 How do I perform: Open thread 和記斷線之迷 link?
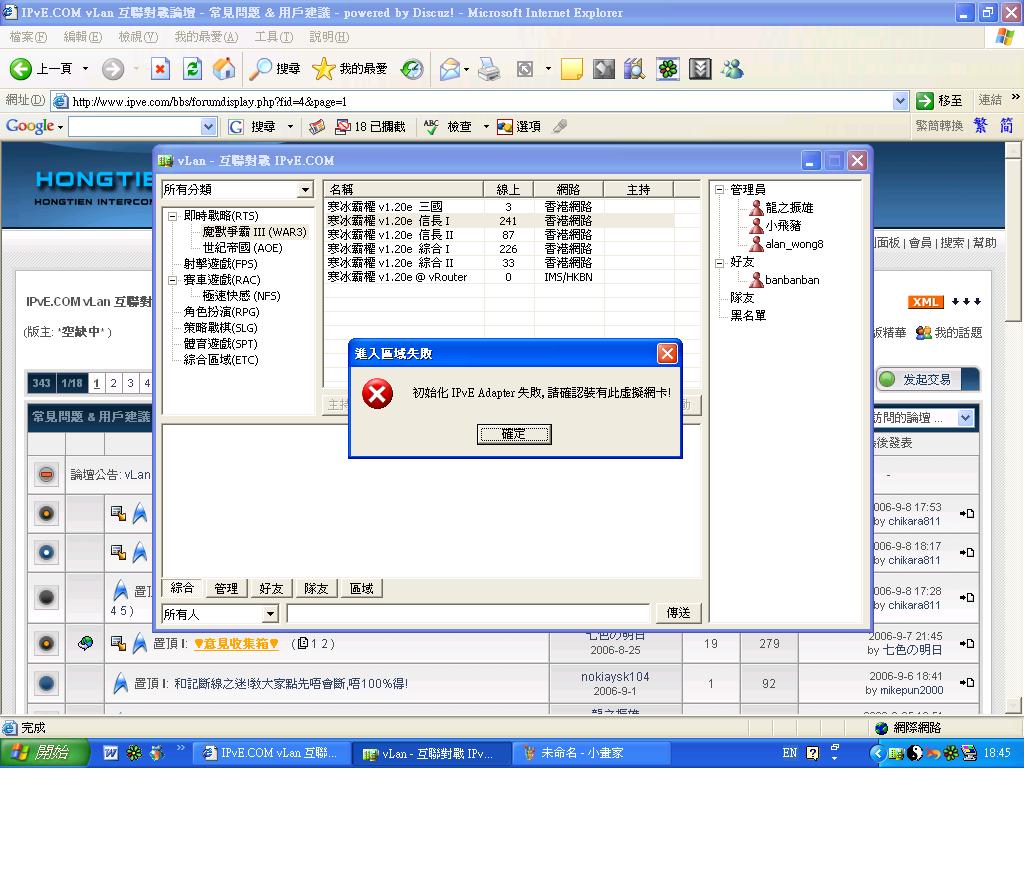tap(291, 684)
